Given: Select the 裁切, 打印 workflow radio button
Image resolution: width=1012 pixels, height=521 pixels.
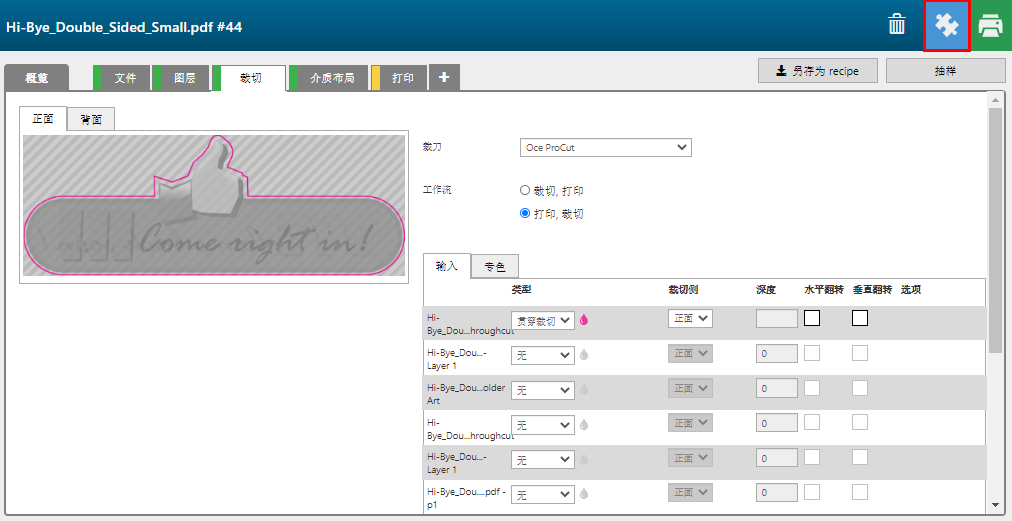Looking at the screenshot, I should [x=525, y=190].
